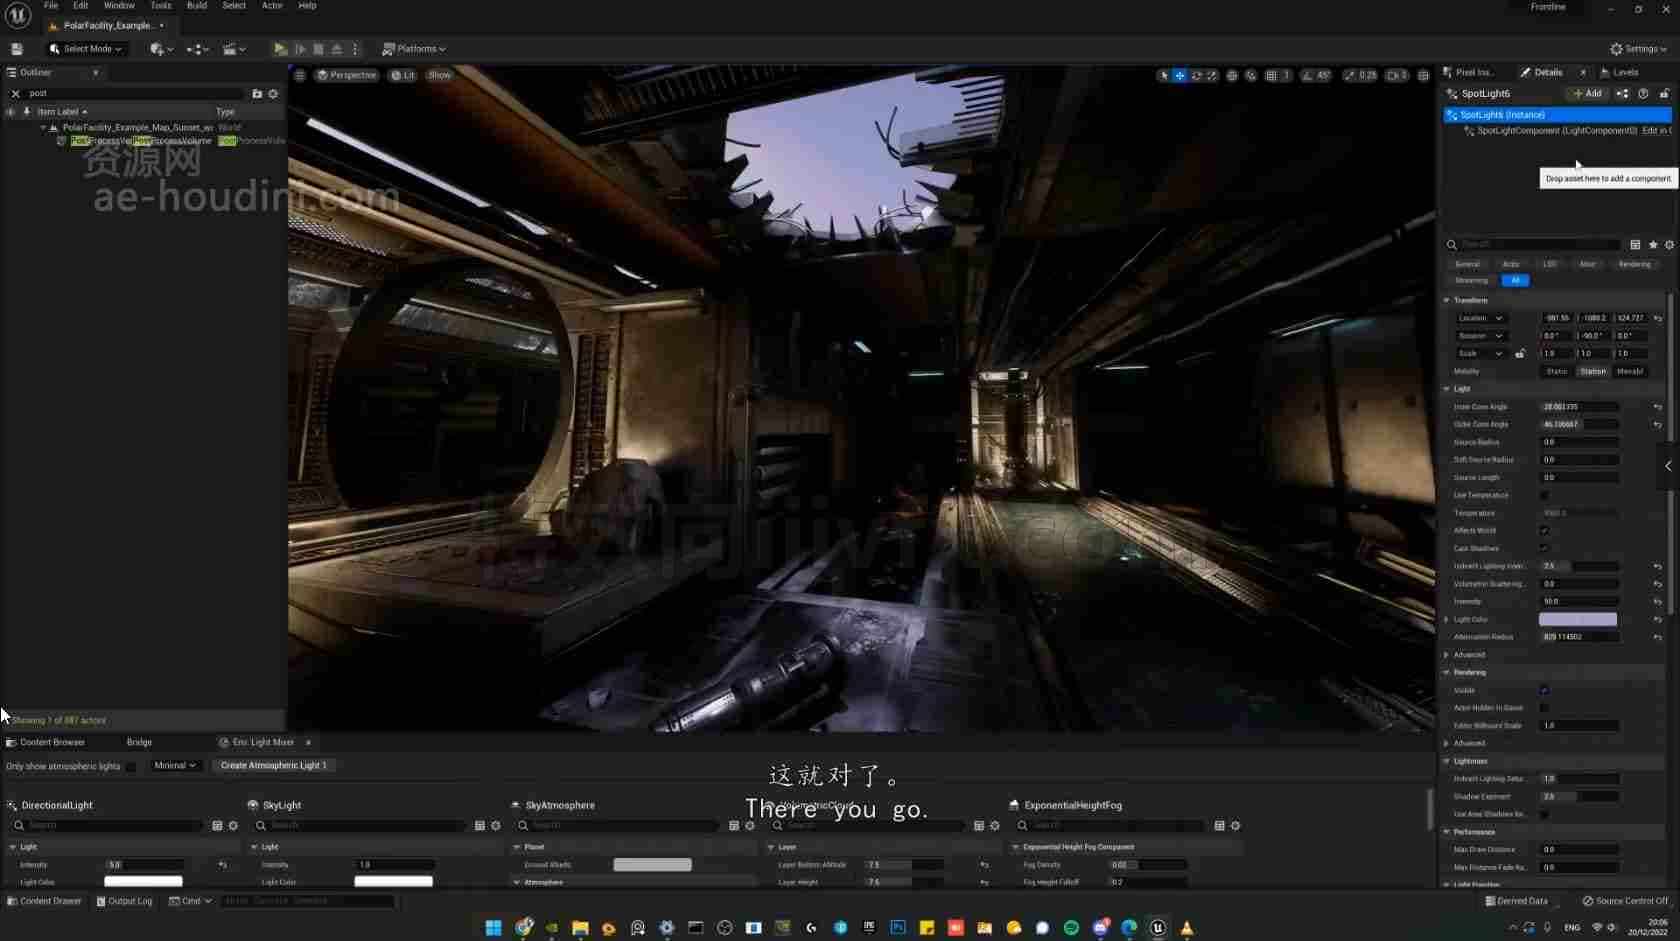Add a new folder in the Outliner
Screen dimensions: 1680x941
click(x=257, y=94)
